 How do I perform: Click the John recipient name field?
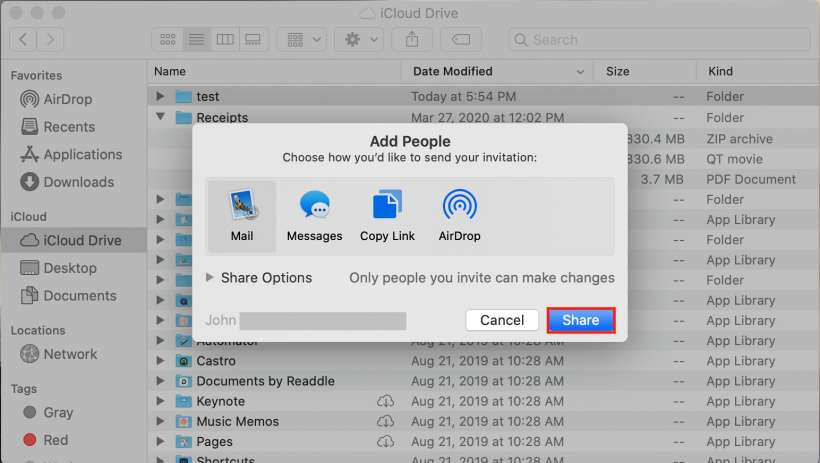pyautogui.click(x=305, y=320)
